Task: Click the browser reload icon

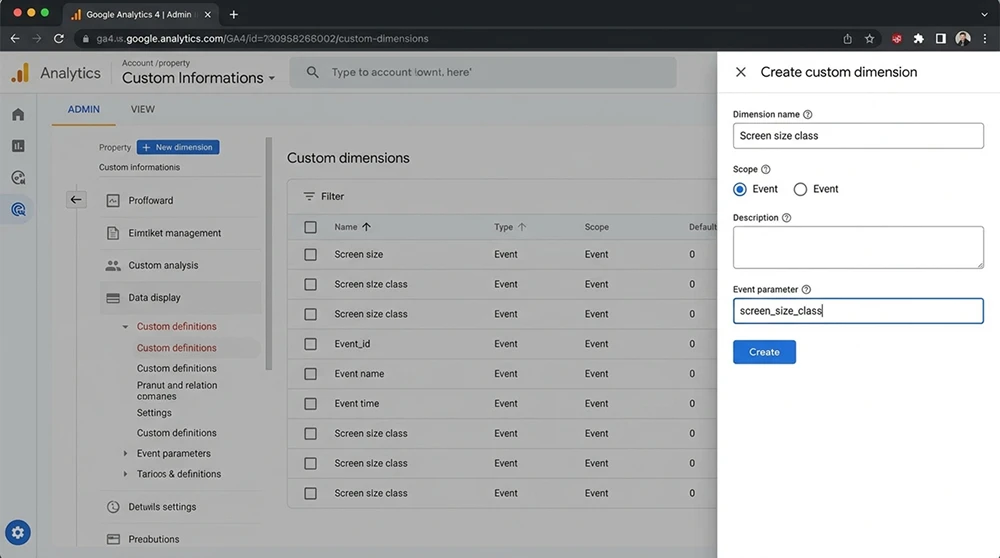Action: click(59, 39)
